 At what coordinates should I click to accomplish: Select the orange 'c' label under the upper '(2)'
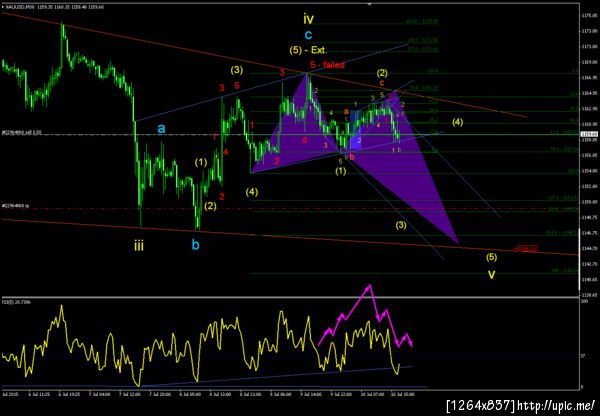click(382, 82)
